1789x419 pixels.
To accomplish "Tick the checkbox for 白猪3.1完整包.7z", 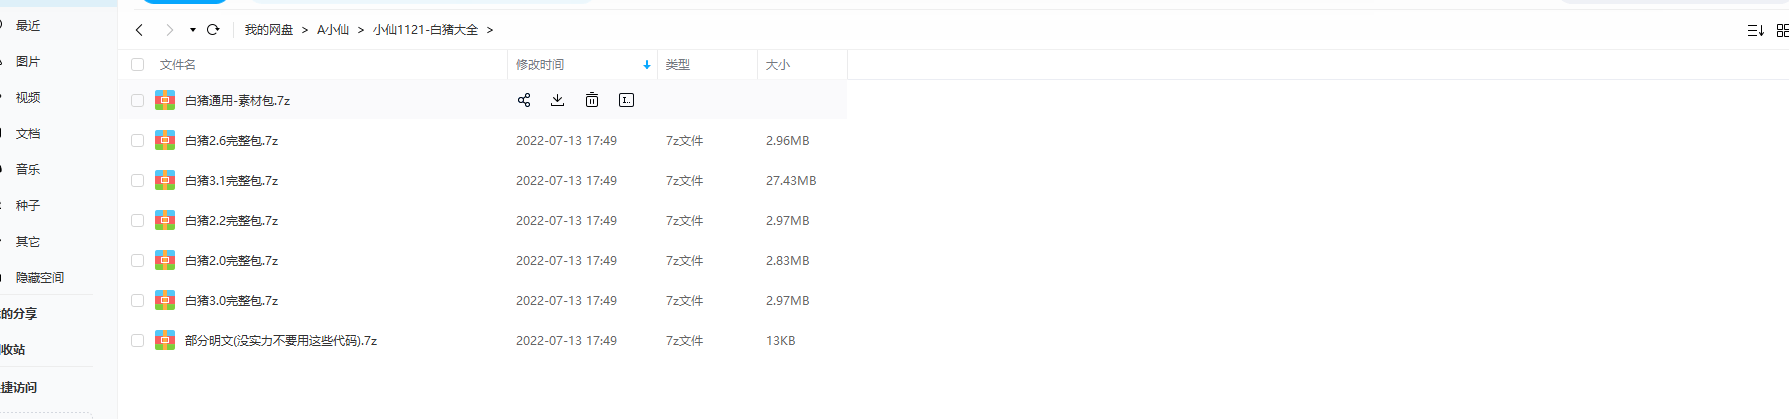I will pyautogui.click(x=138, y=181).
